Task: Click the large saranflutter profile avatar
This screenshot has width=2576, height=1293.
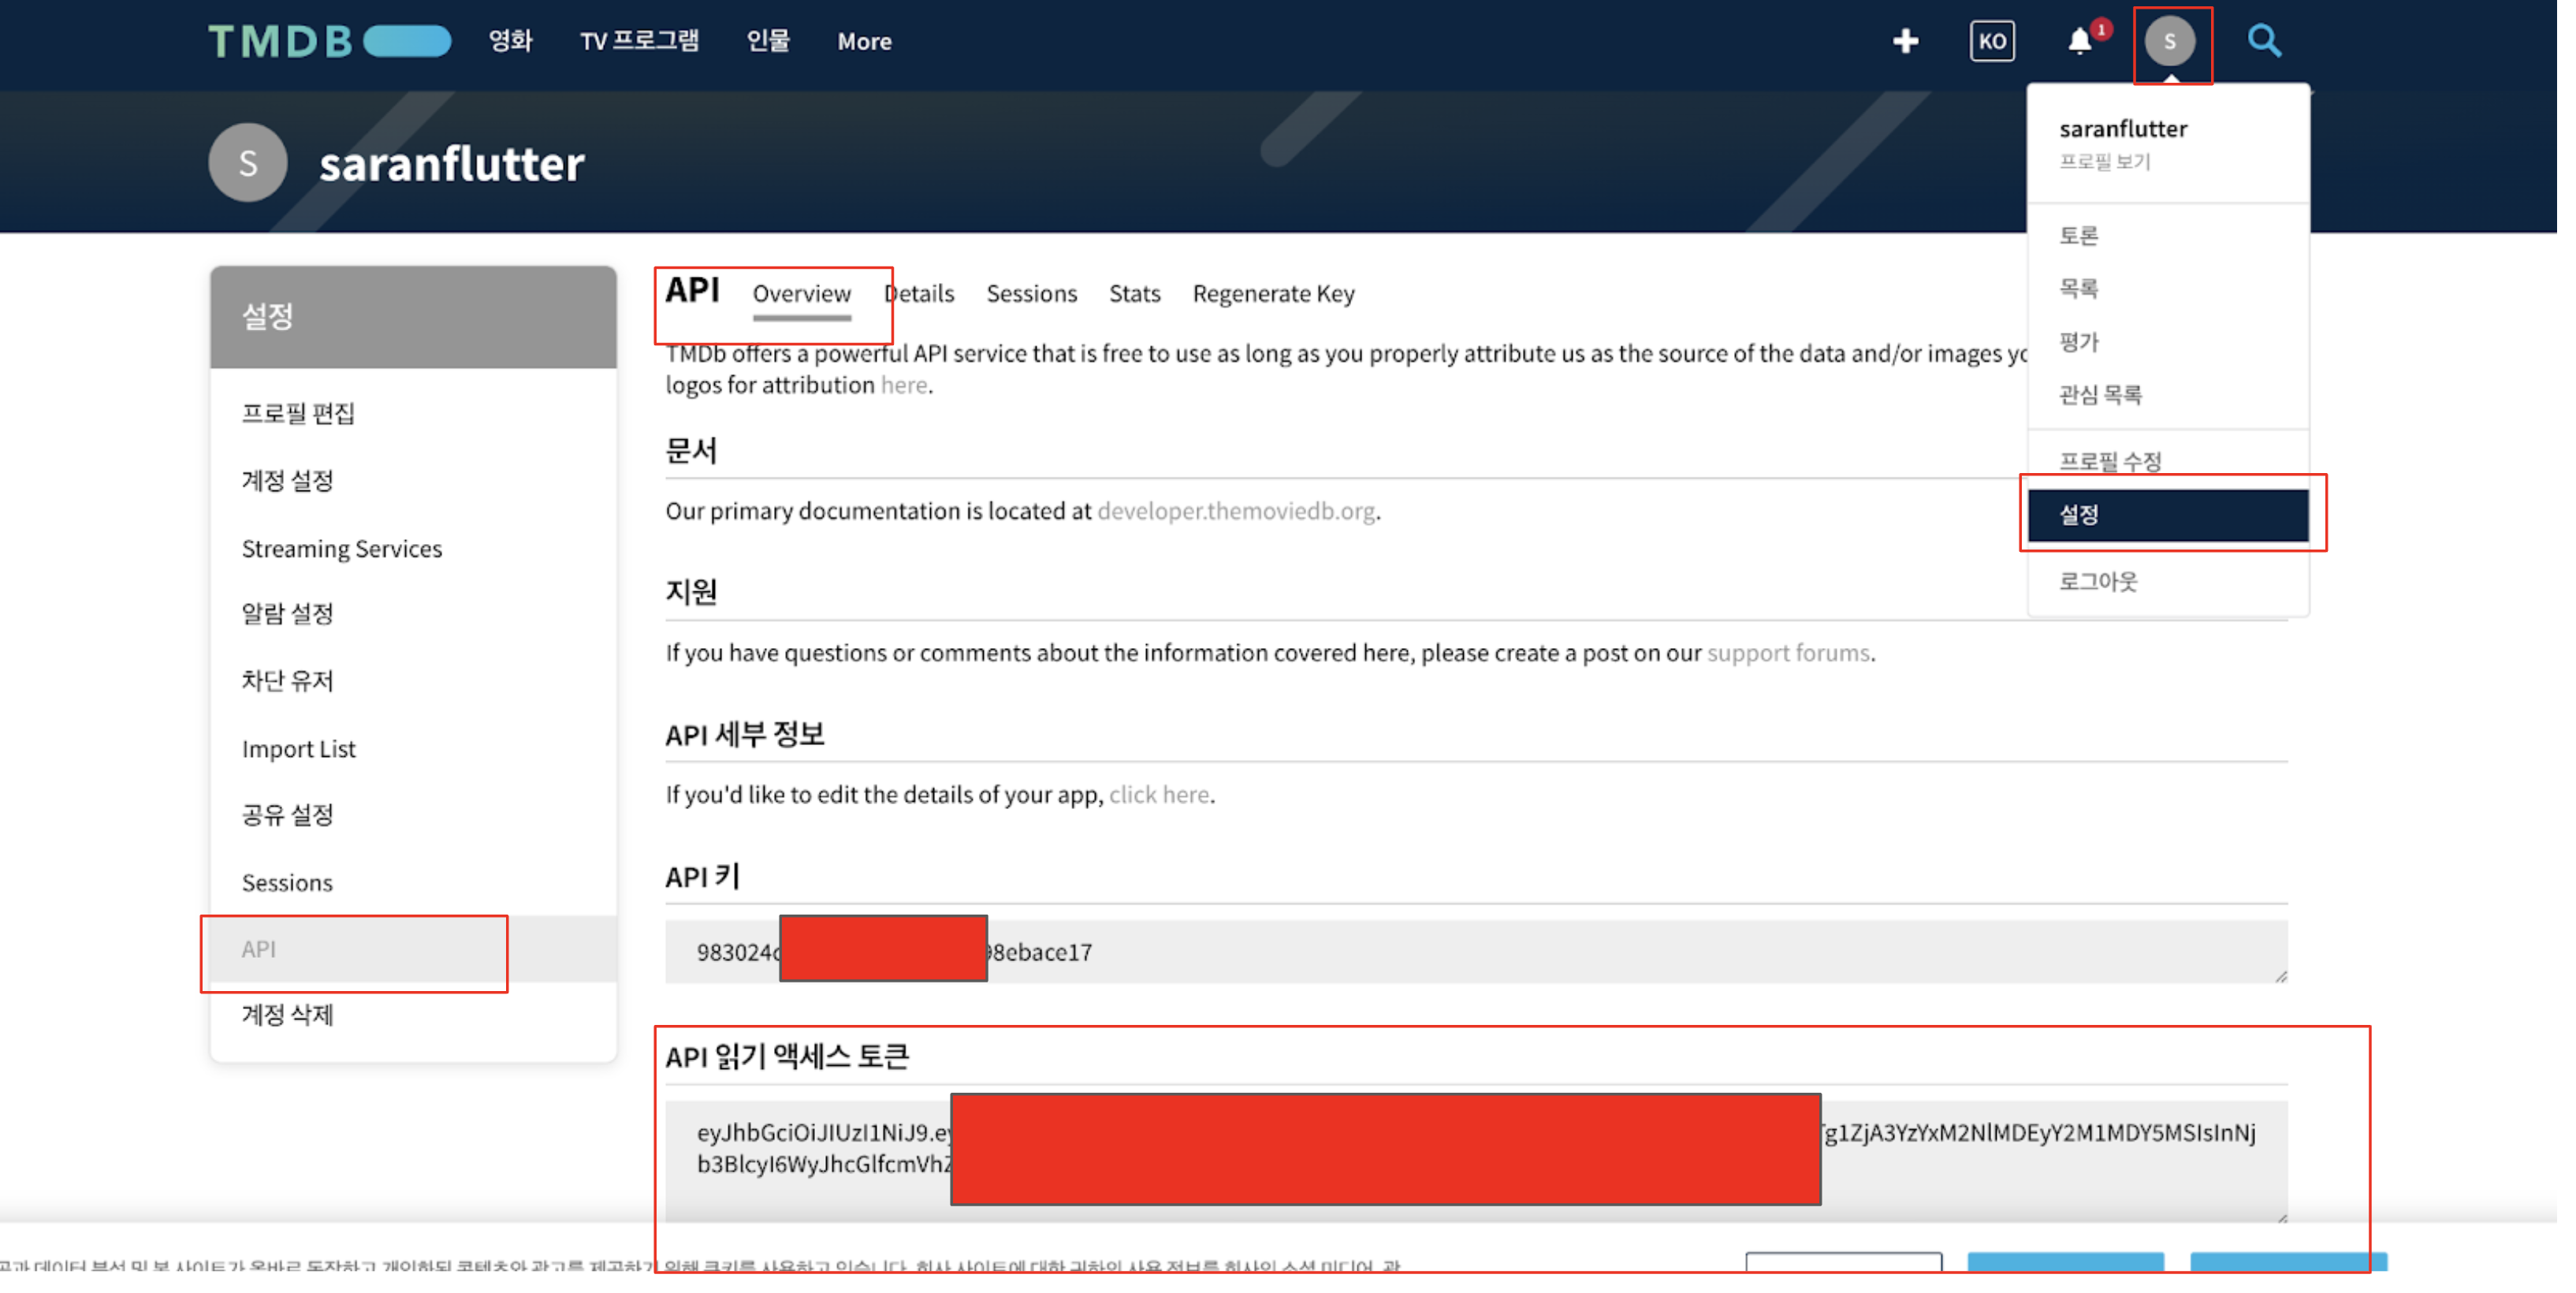Action: point(248,163)
